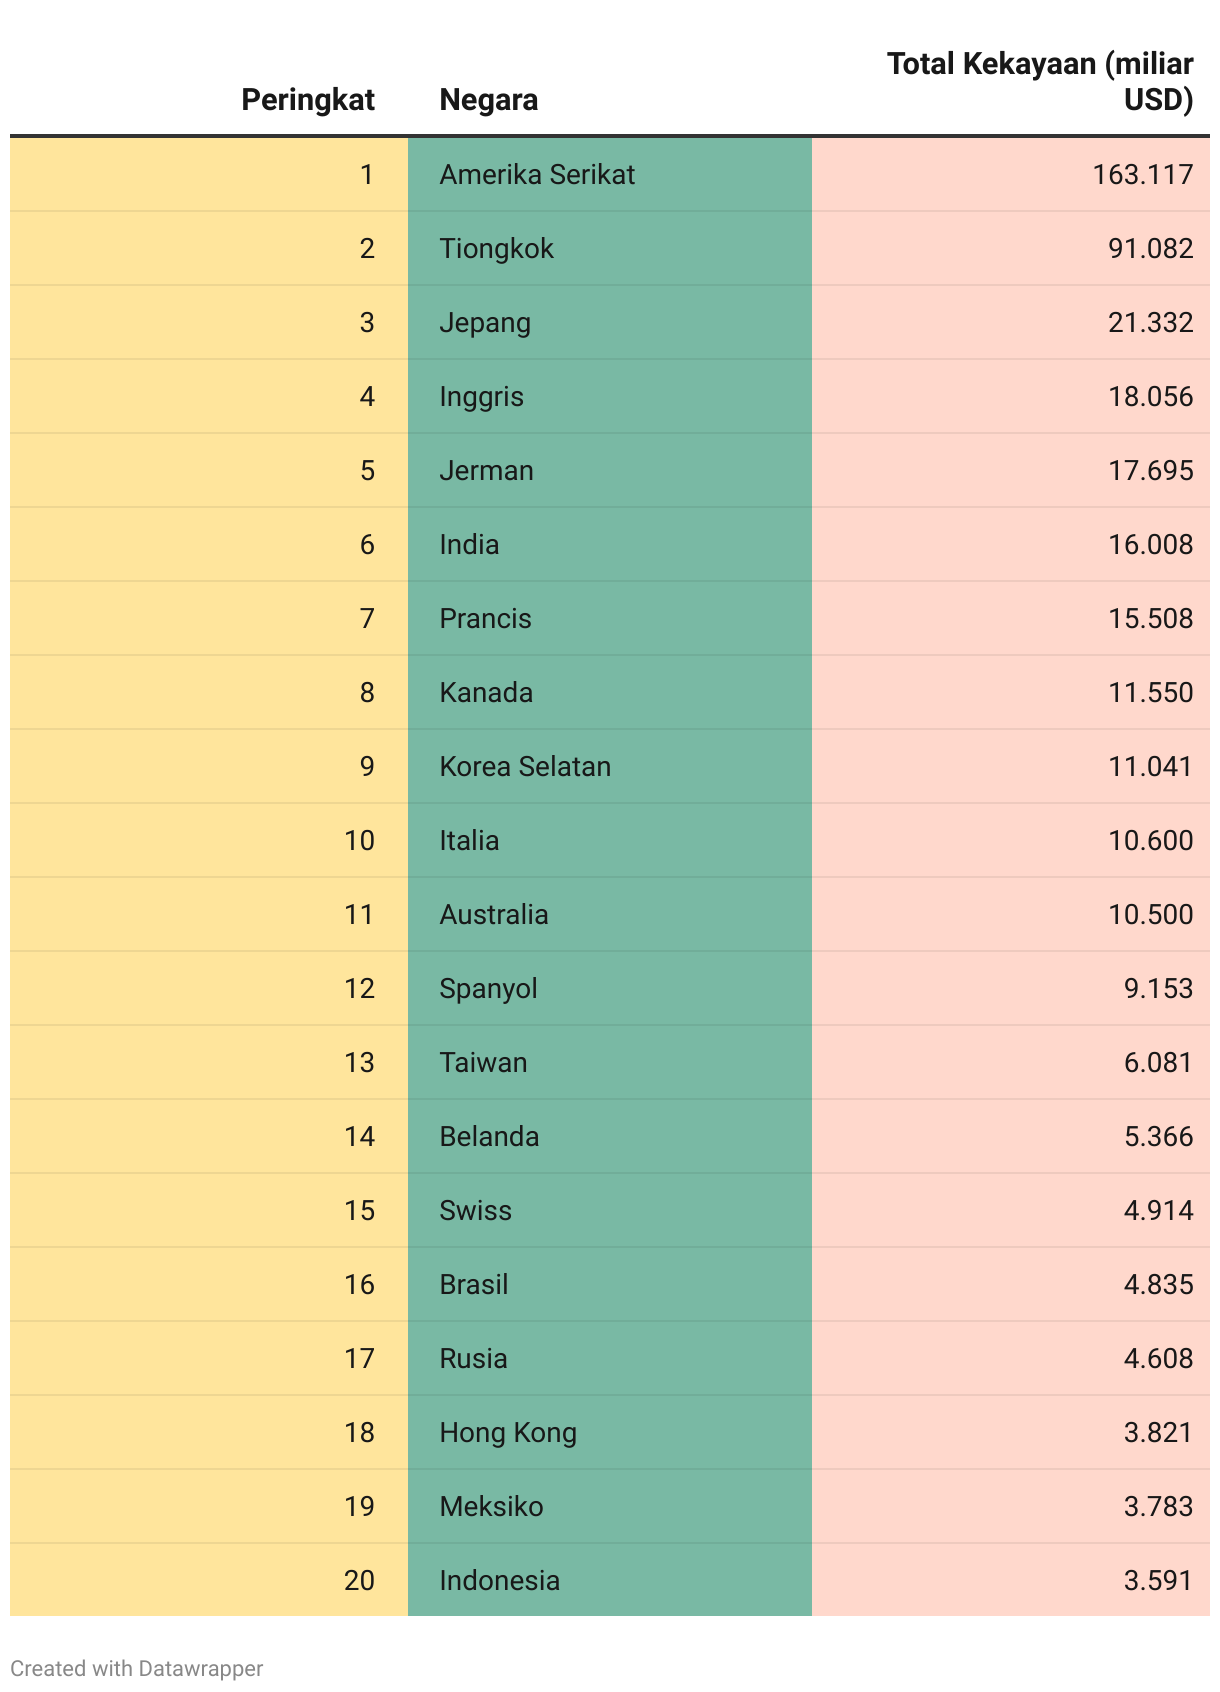Click the wealth value 3.591
This screenshot has width=1220, height=1692.
click(x=1158, y=1581)
